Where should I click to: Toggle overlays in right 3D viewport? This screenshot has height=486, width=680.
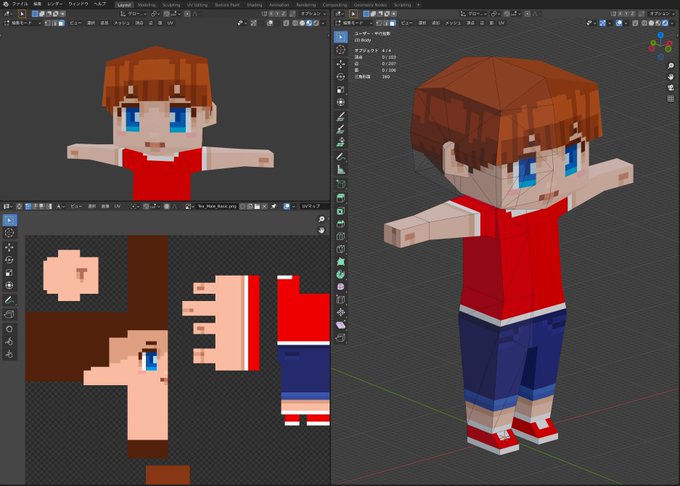(x=619, y=23)
